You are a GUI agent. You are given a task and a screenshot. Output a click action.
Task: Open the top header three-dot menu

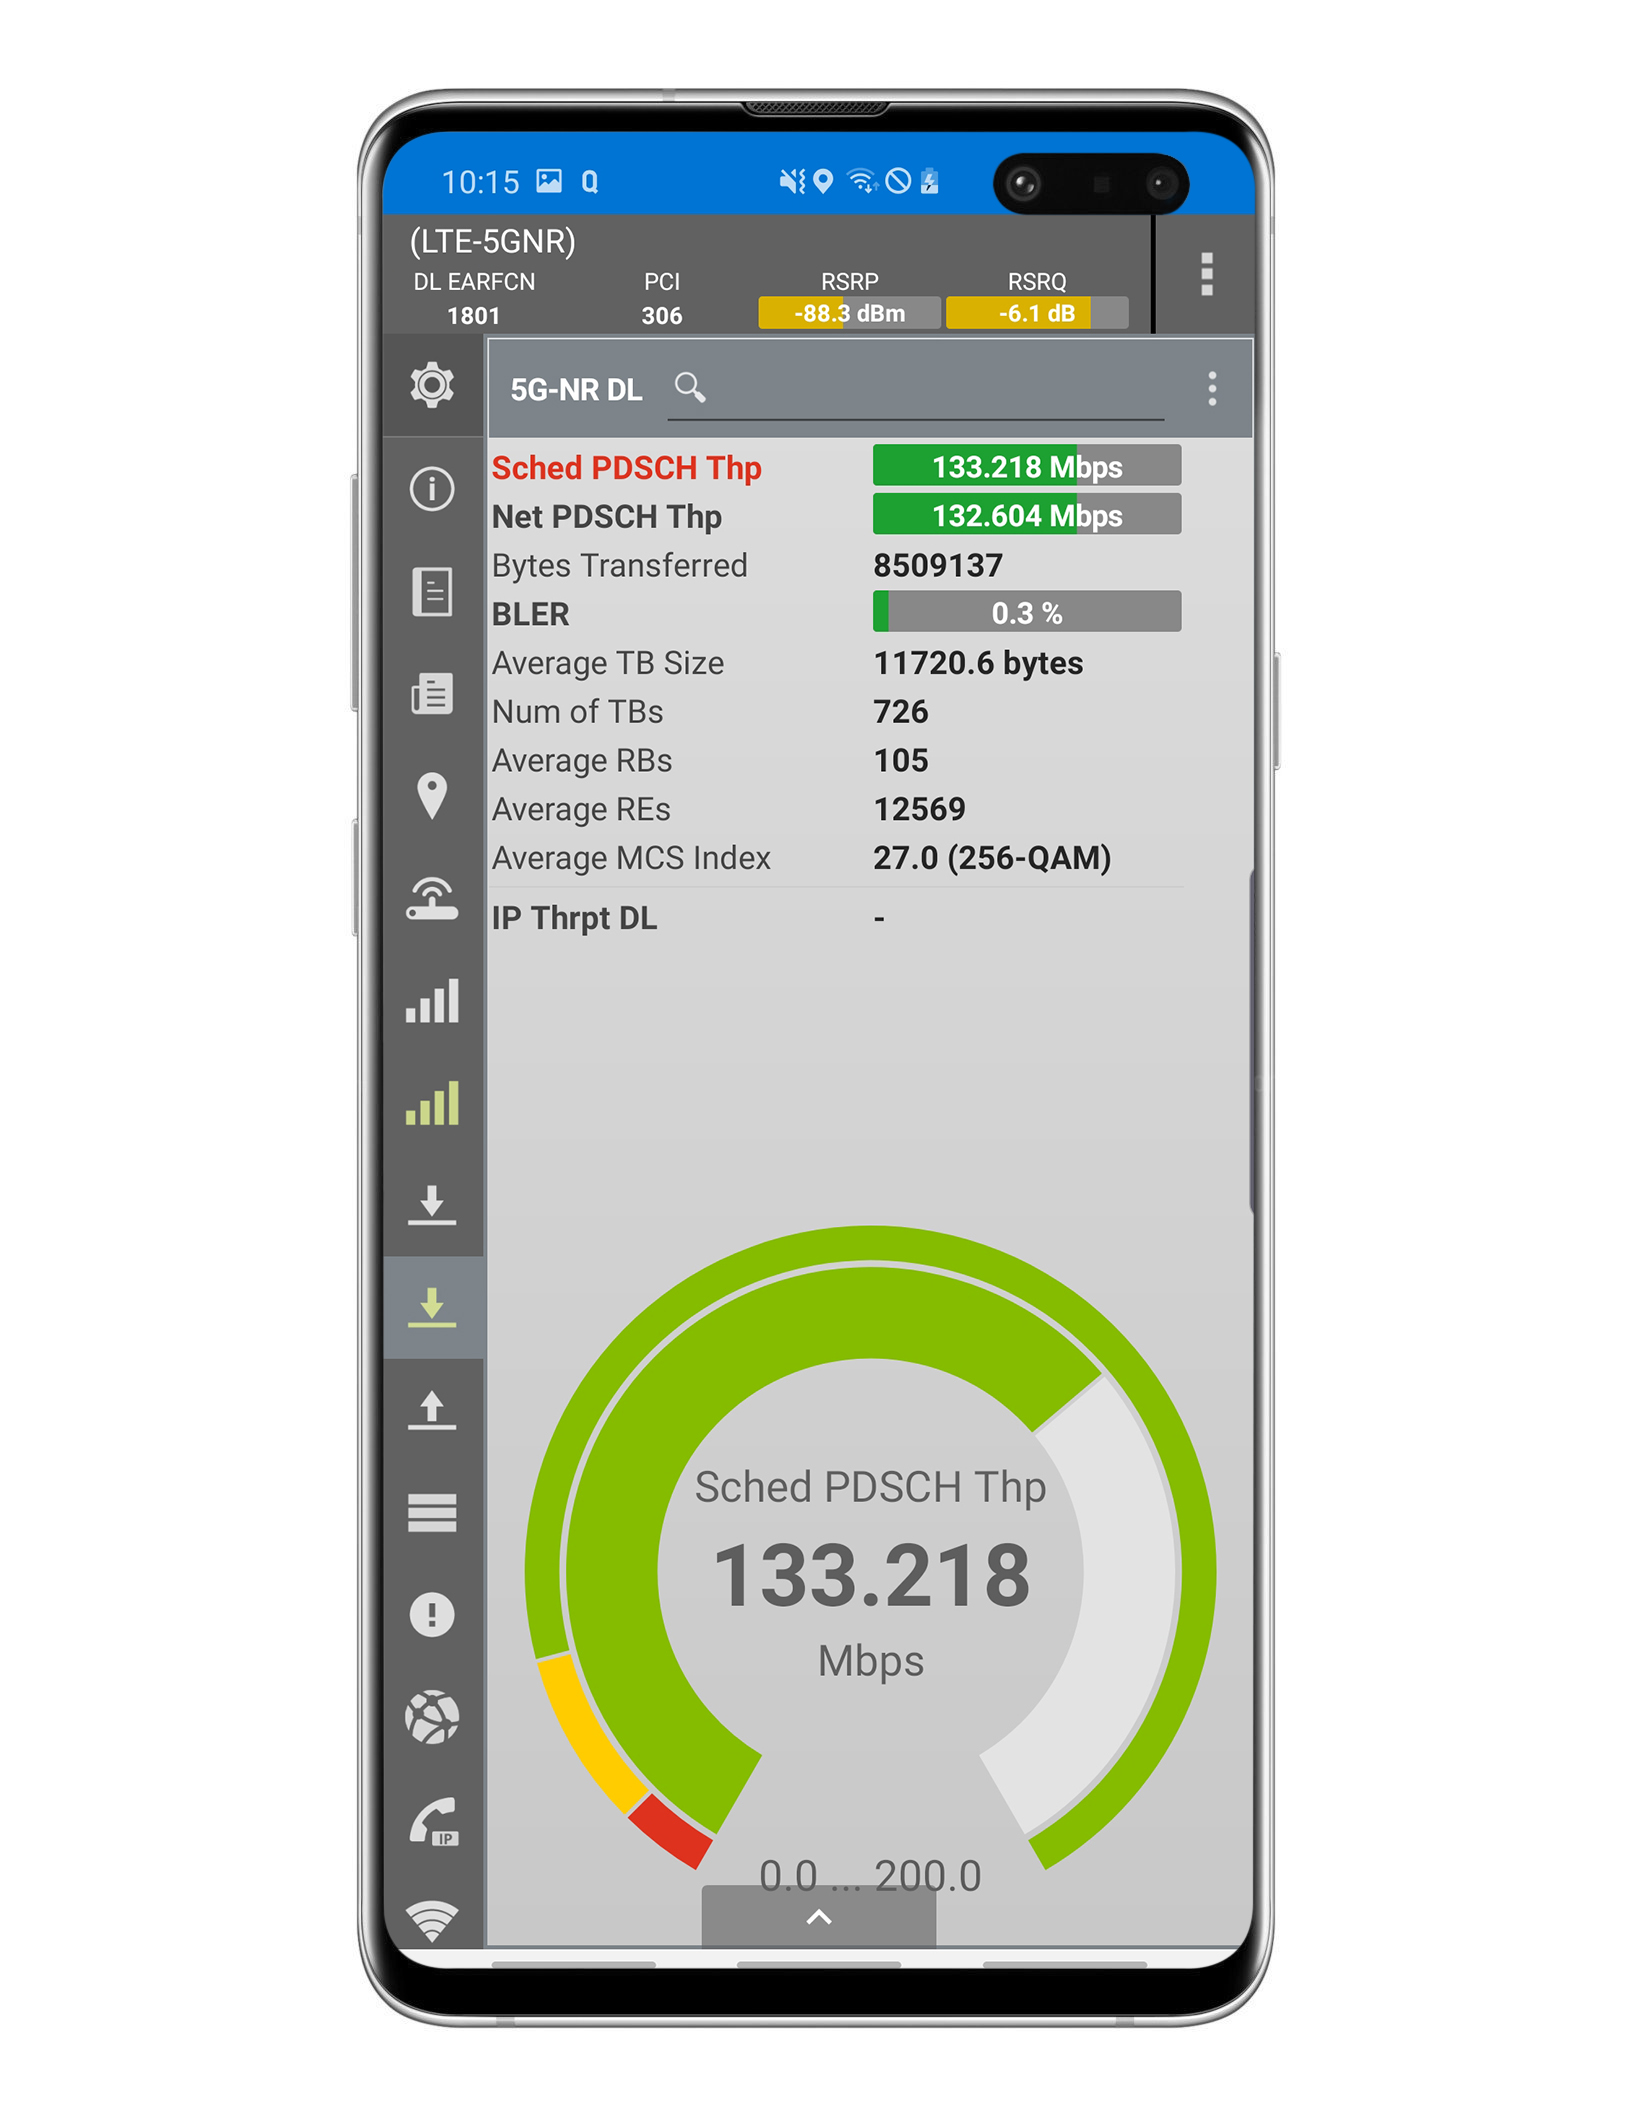pos(1206,274)
